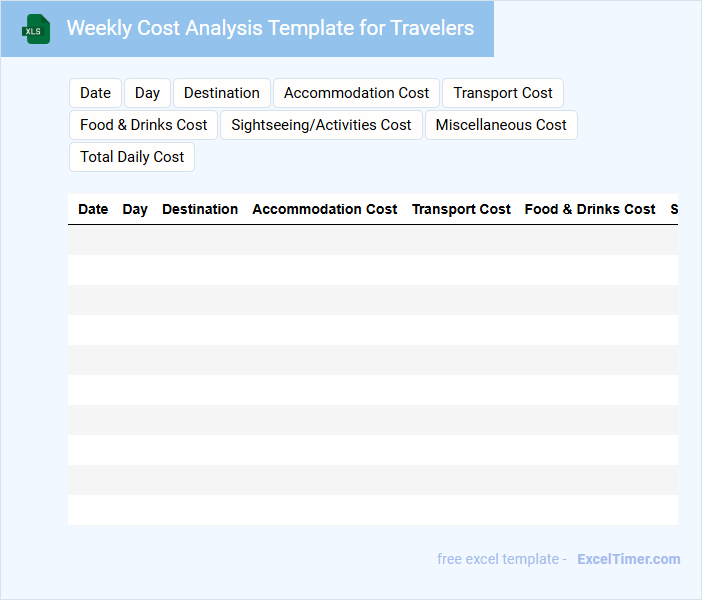Click the Total Daily Cost tag
This screenshot has width=702, height=600.
click(x=132, y=157)
